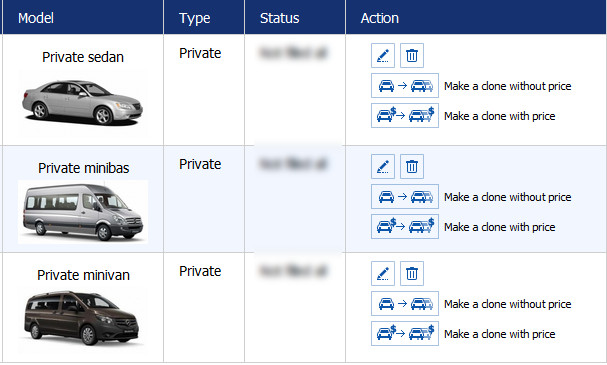
Task: Clone Private minibas with price icon
Action: tap(405, 226)
